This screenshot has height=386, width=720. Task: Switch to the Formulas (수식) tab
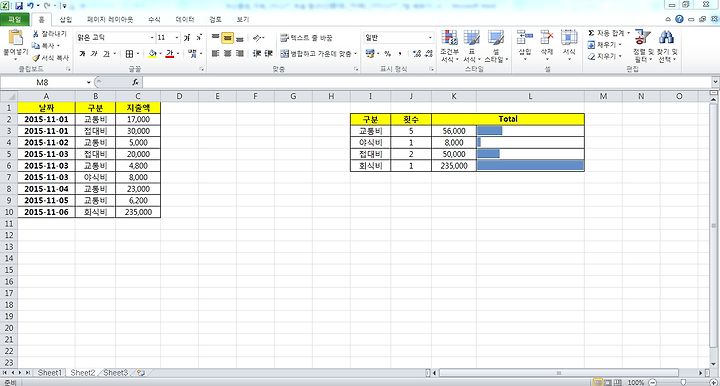click(154, 19)
